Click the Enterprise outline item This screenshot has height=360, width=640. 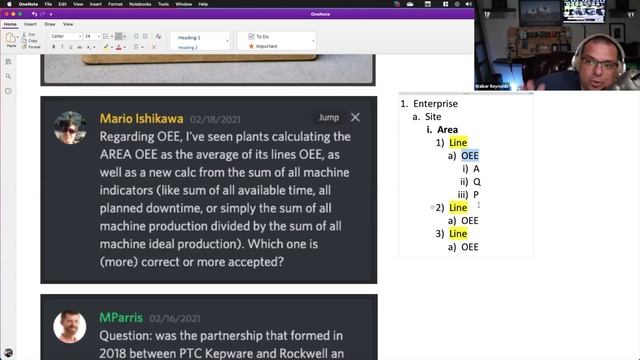click(435, 104)
